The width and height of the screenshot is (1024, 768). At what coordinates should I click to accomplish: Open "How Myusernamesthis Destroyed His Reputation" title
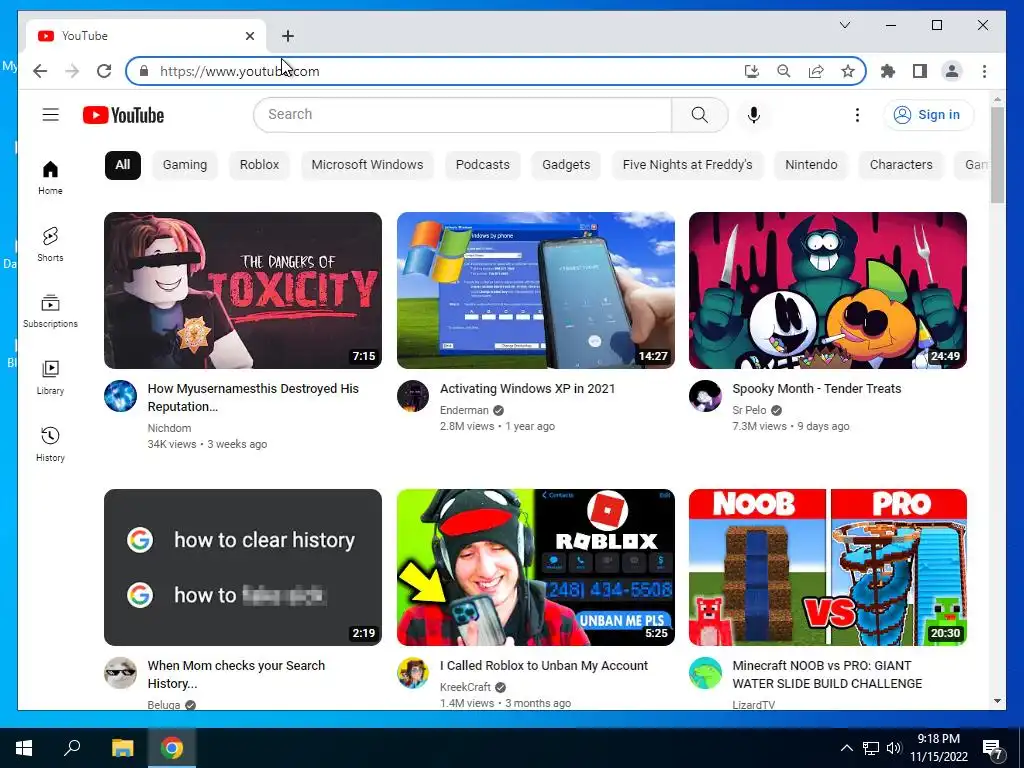[x=253, y=397]
